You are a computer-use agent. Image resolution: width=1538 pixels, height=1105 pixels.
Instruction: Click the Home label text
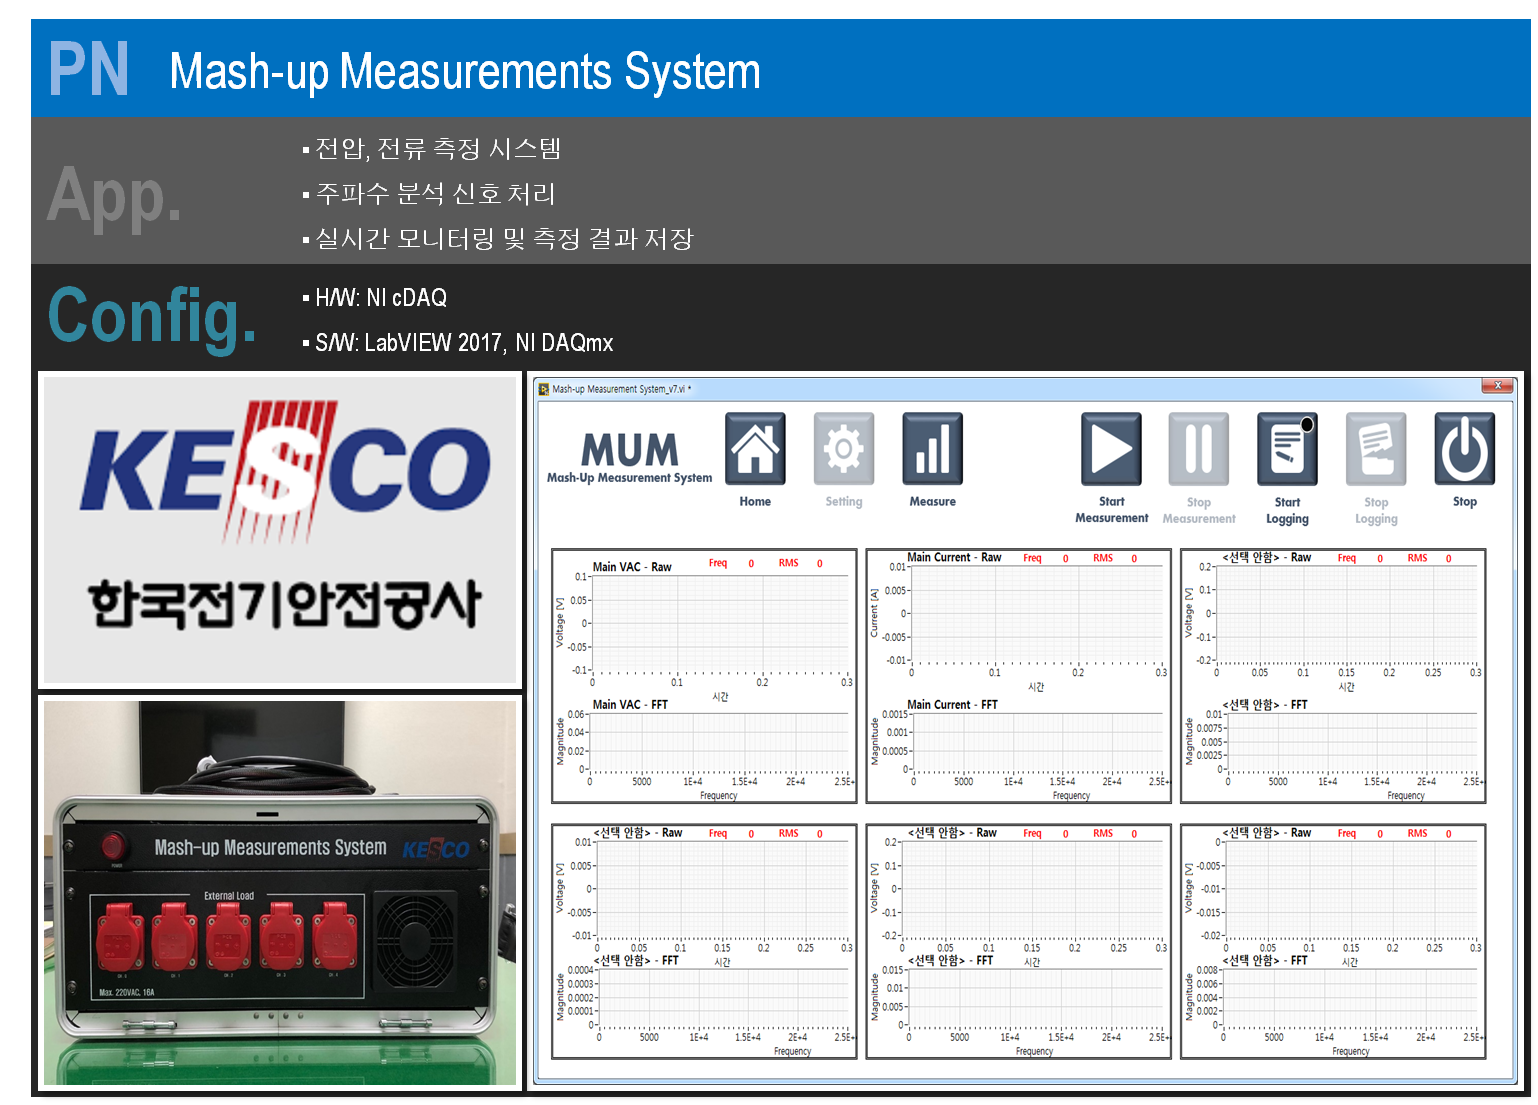tap(755, 502)
